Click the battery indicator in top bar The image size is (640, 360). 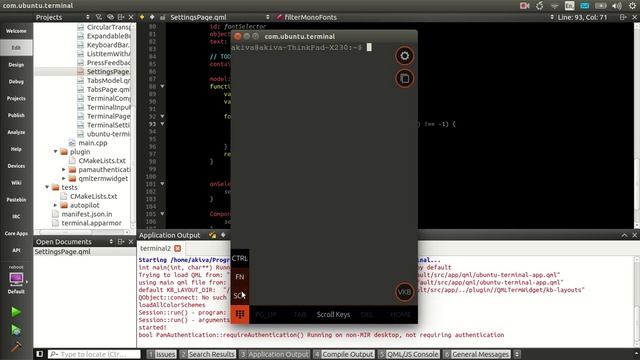(x=600, y=5)
